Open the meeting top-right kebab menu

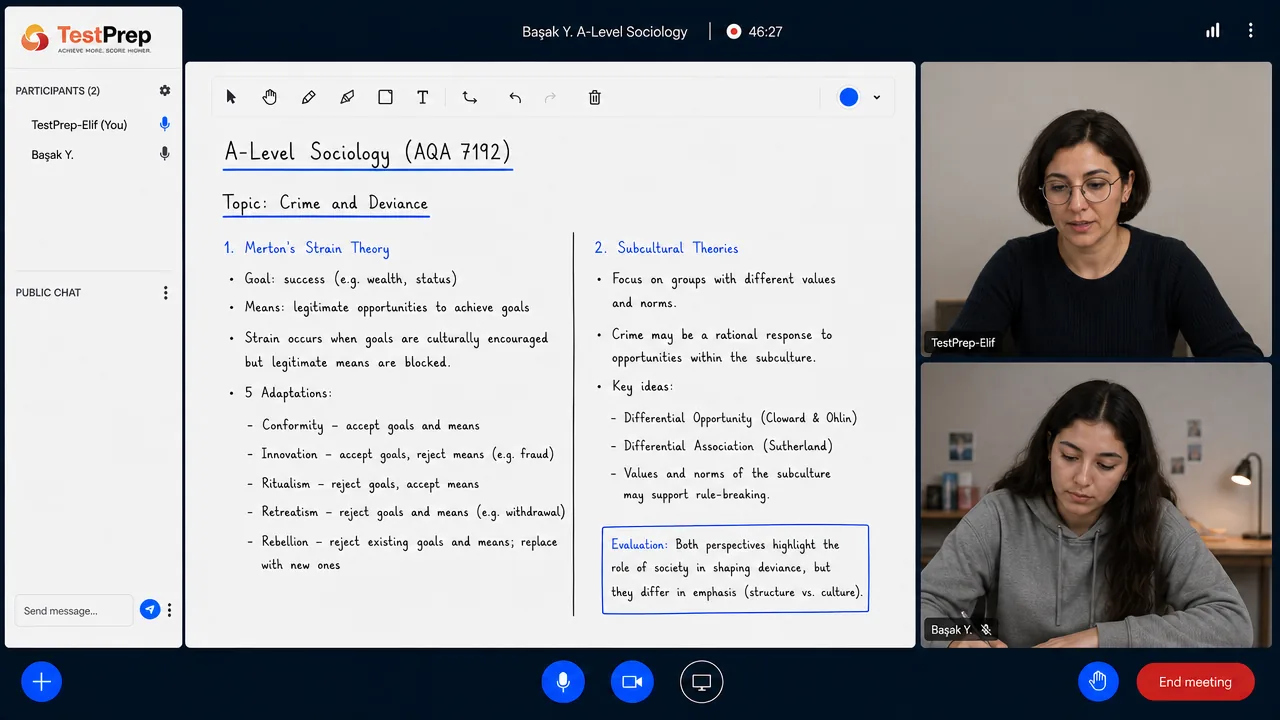[x=1250, y=31]
